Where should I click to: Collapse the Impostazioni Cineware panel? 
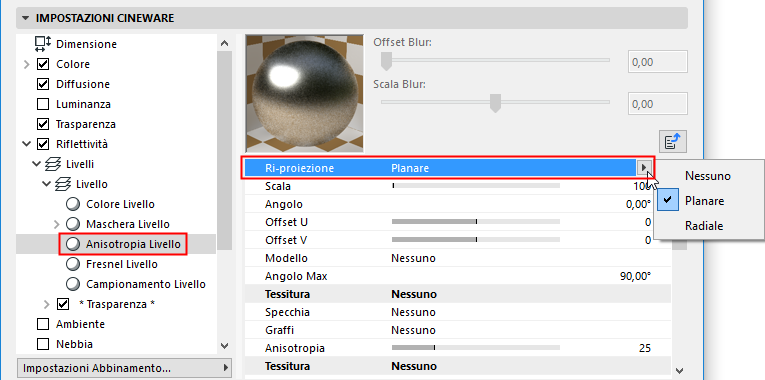[x=25, y=19]
